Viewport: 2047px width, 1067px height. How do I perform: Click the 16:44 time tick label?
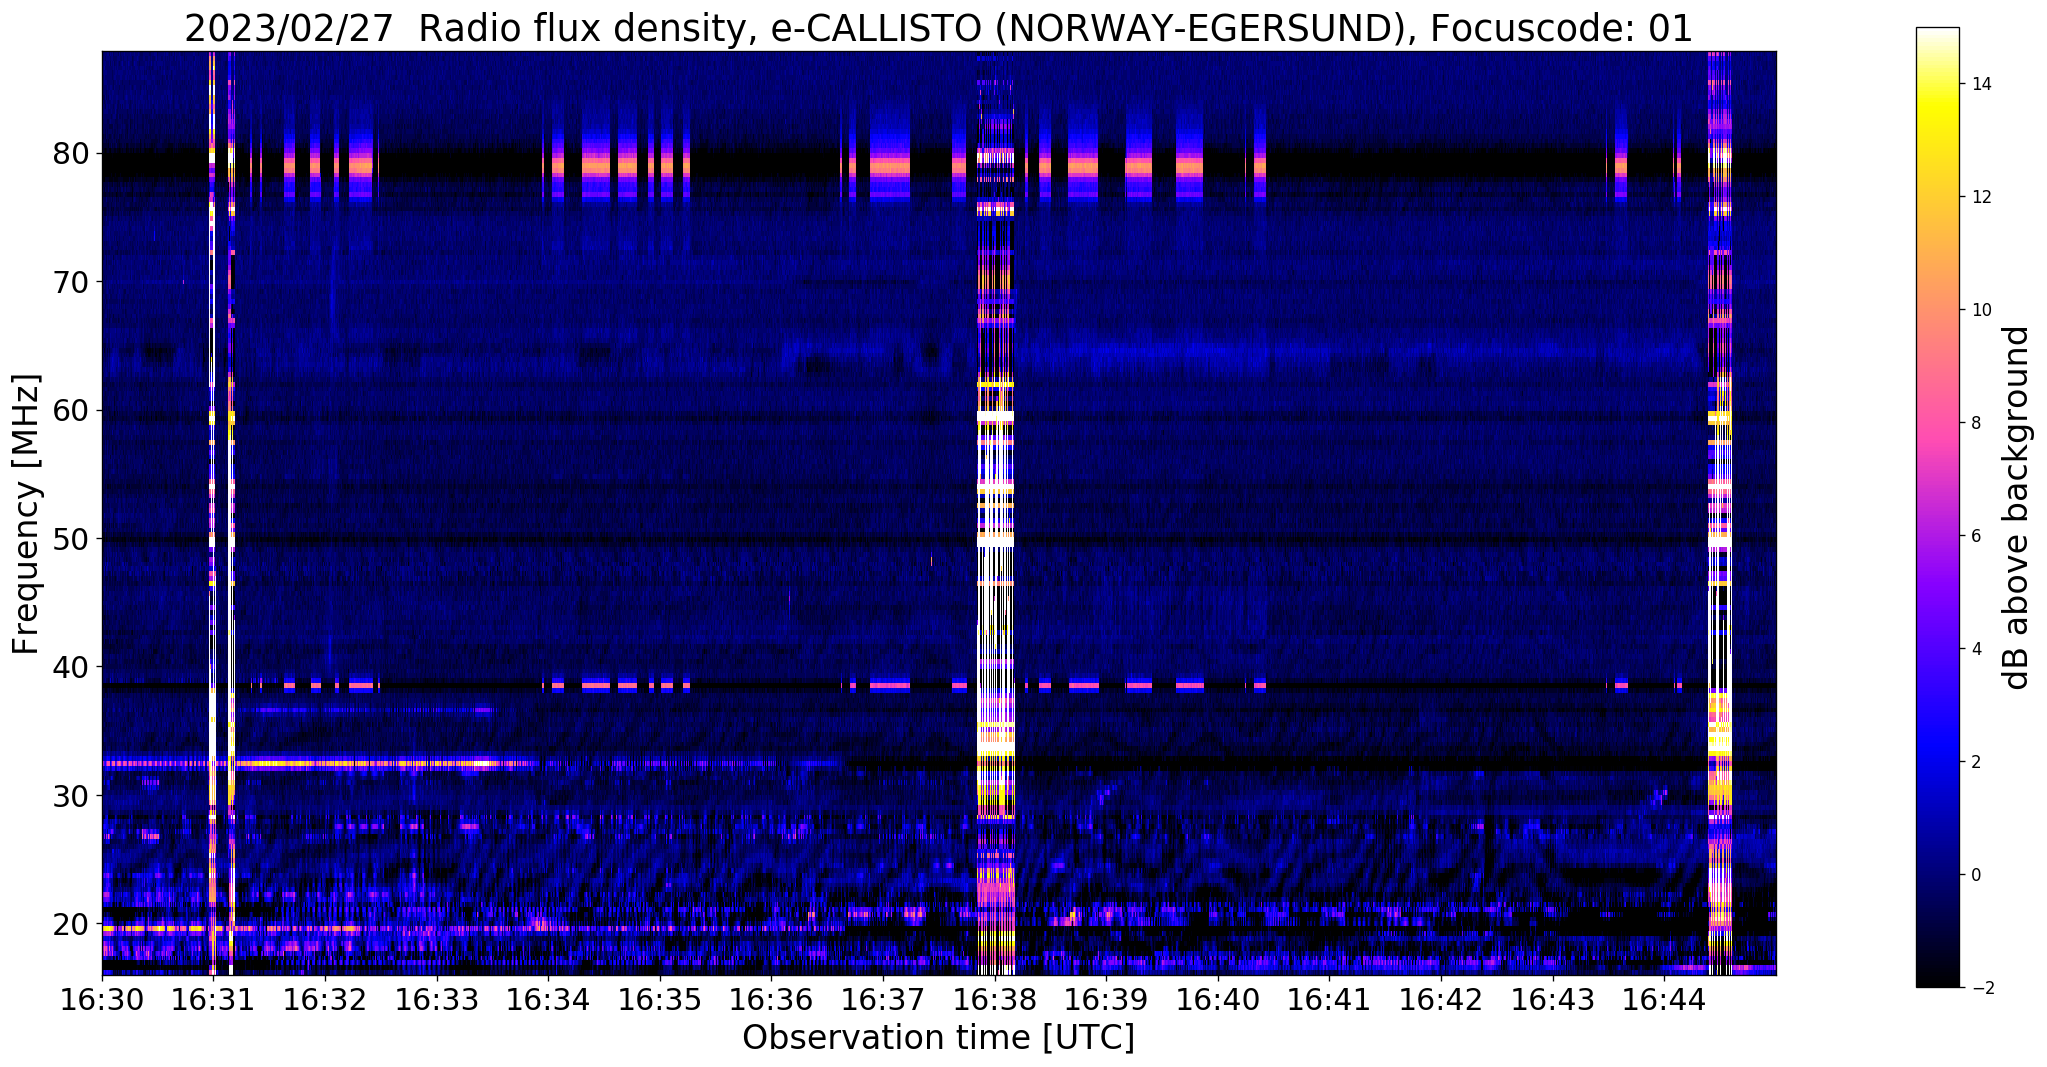point(1664,999)
